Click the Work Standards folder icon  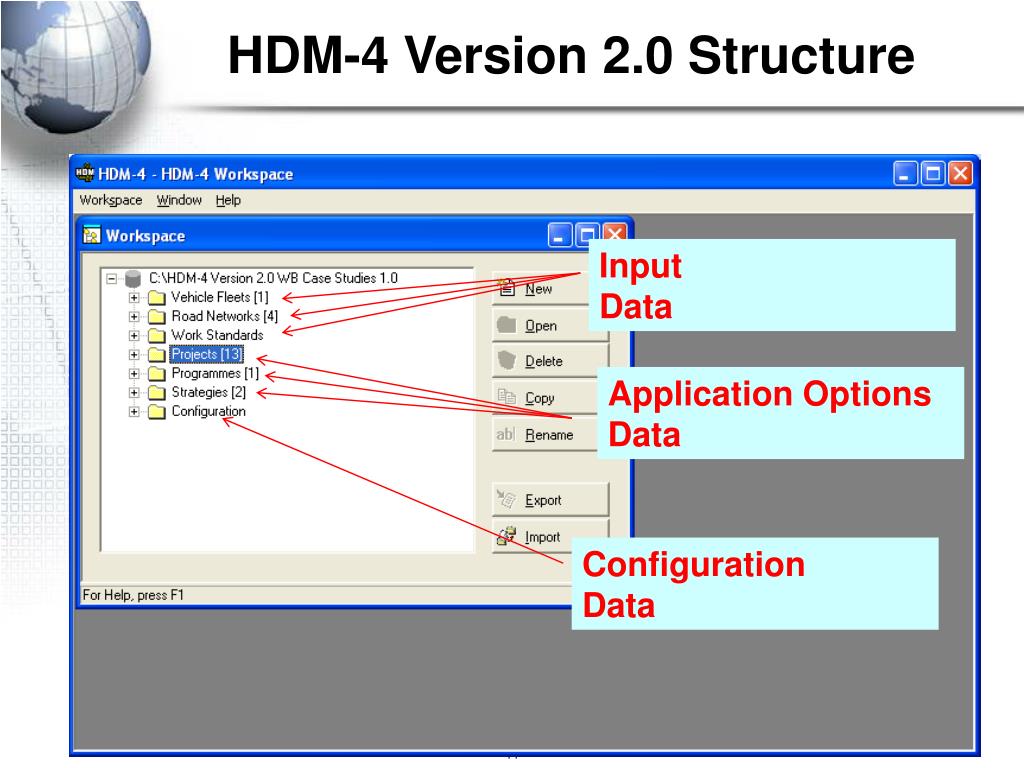coord(157,336)
